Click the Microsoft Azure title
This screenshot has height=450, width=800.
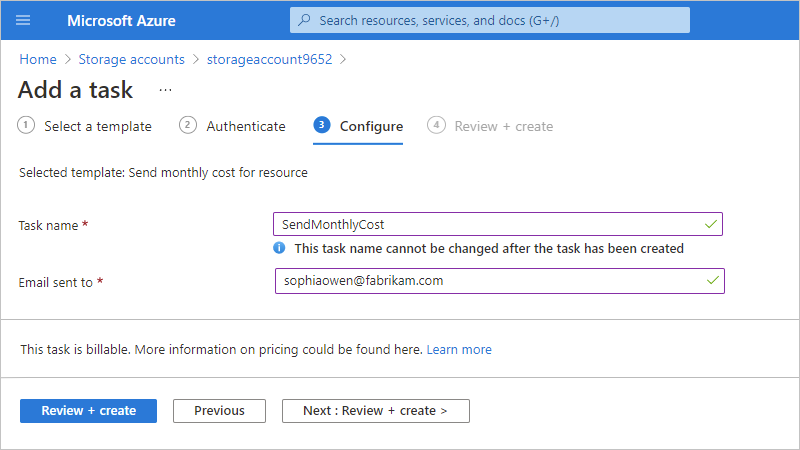pyautogui.click(x=121, y=20)
